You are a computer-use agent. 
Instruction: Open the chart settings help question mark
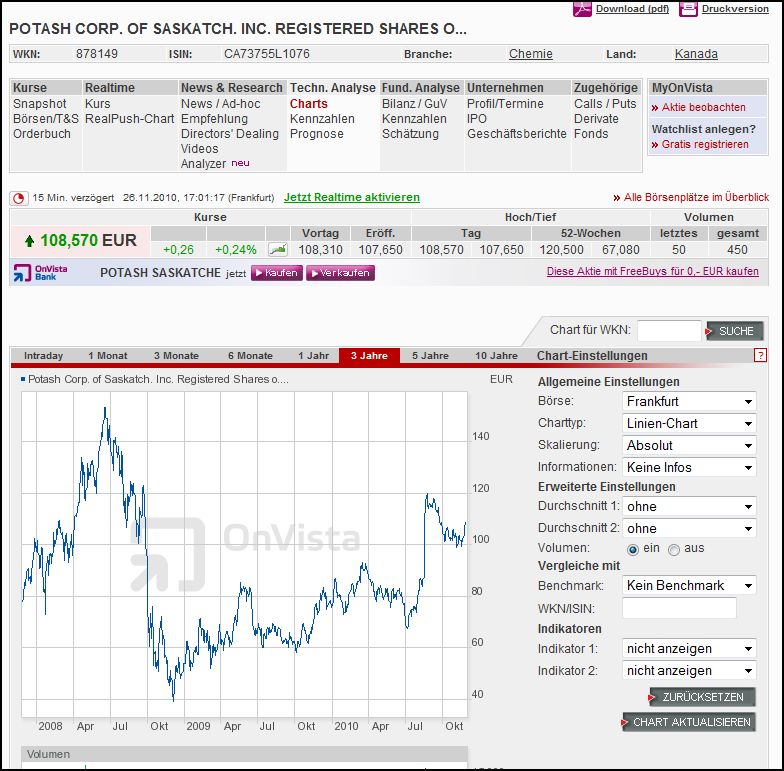pos(760,355)
